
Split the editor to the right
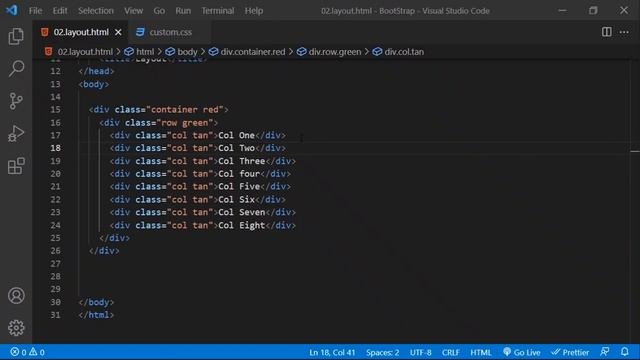click(x=607, y=32)
